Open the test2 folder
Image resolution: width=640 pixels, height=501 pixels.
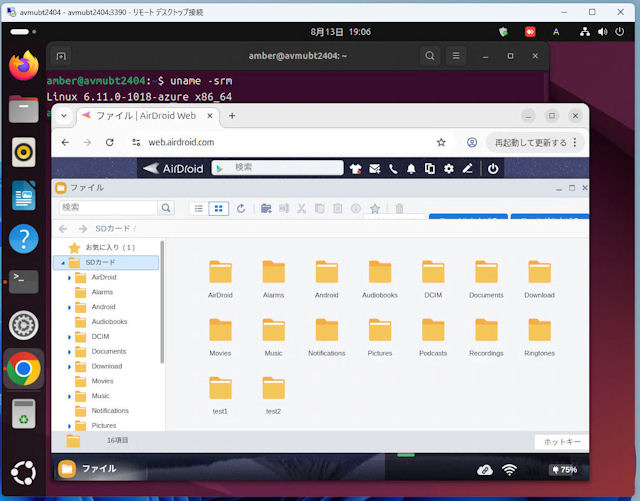pos(273,395)
